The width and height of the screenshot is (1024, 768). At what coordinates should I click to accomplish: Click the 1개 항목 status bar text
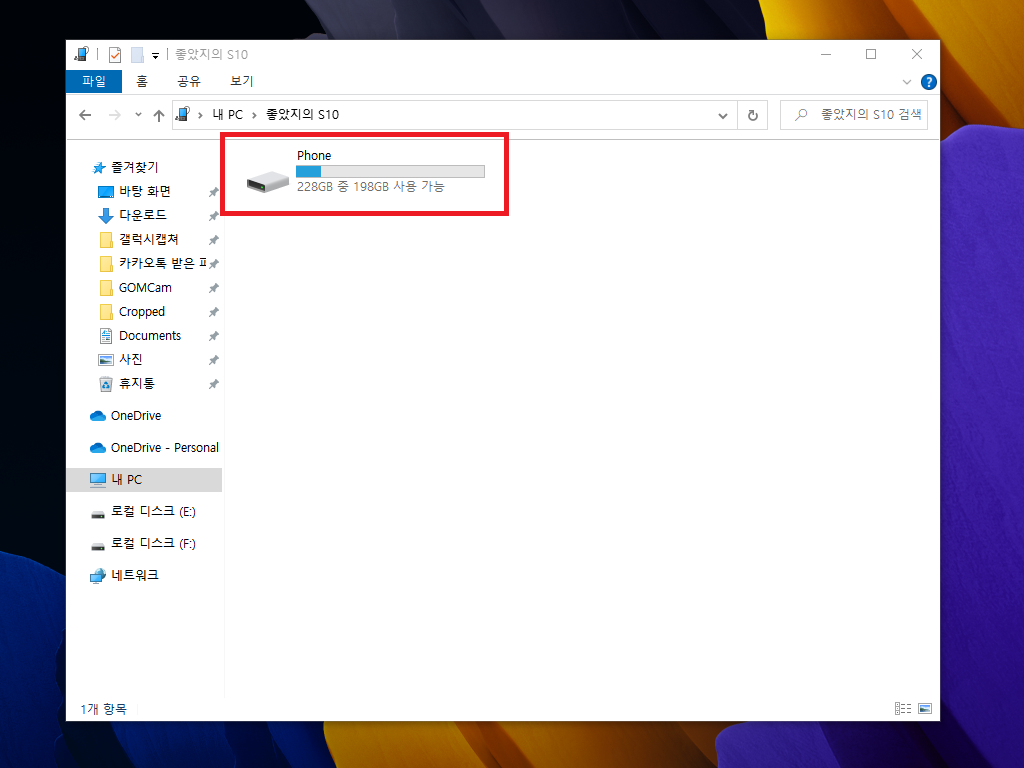(x=103, y=709)
